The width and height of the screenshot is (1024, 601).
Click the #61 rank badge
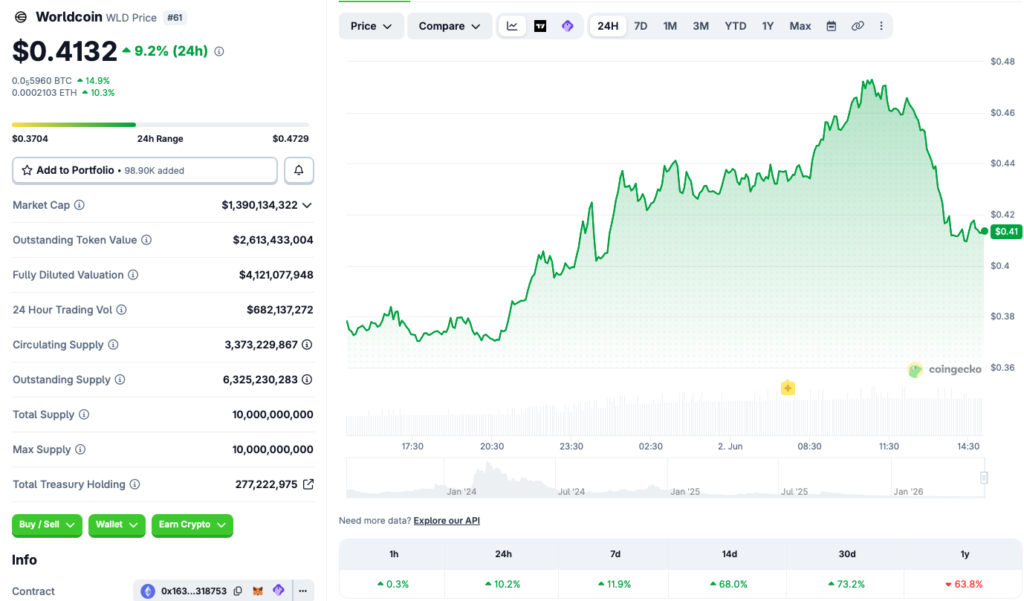(175, 18)
